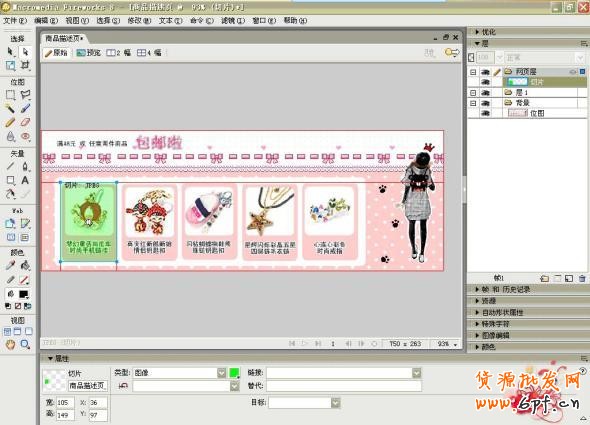Open the 编辑 menu
Viewport: 590px width, 425px height.
pos(46,20)
